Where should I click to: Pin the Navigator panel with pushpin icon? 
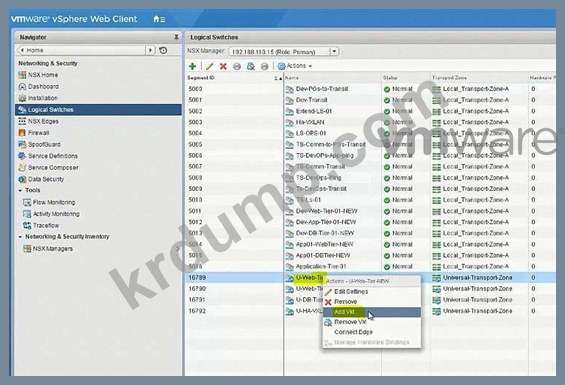click(176, 37)
